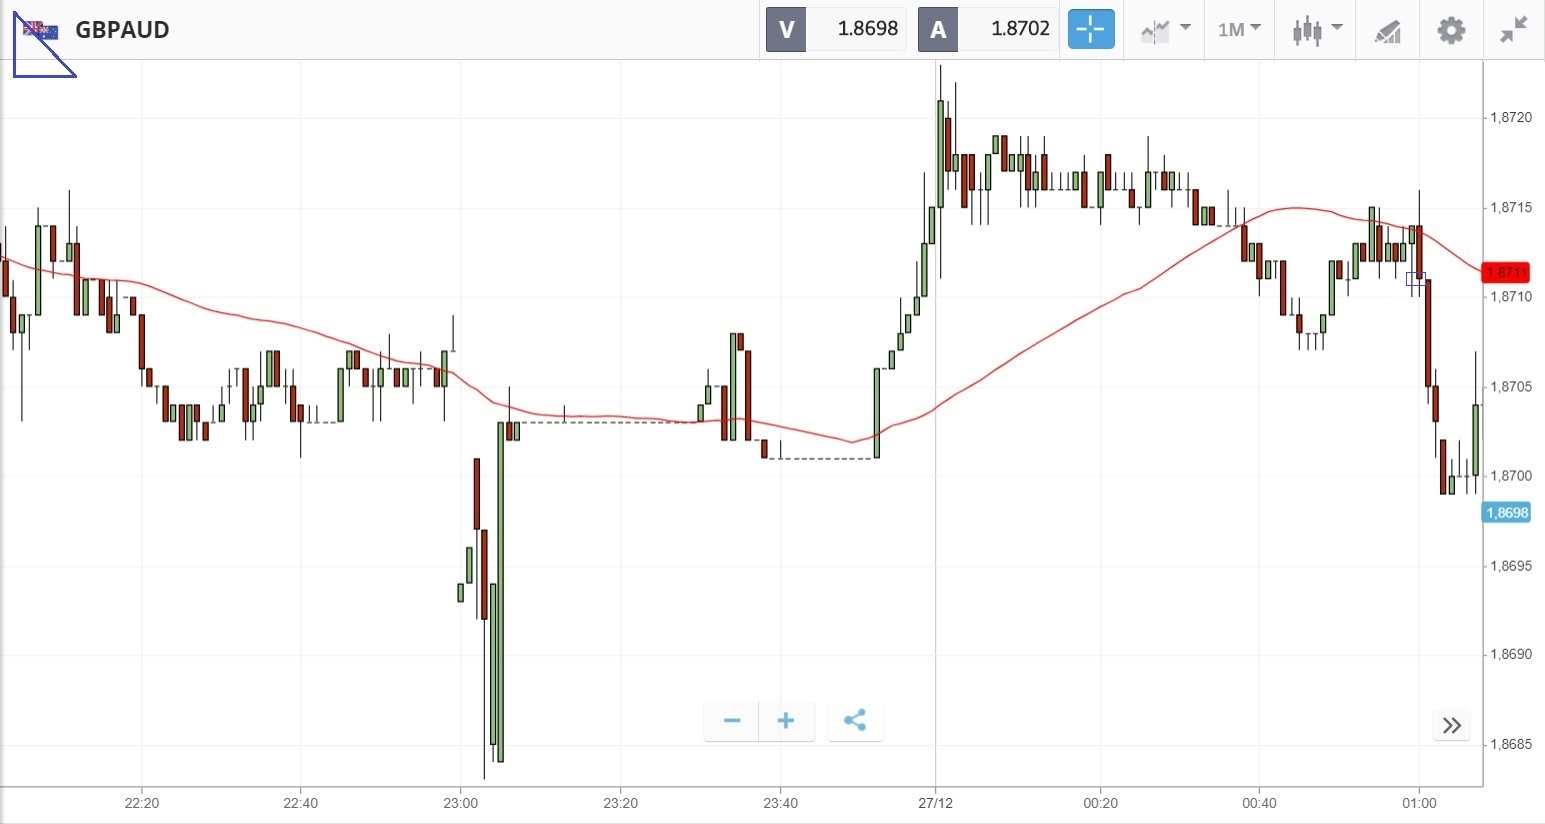Click the red 1,8711 moving average label

(x=1506, y=273)
